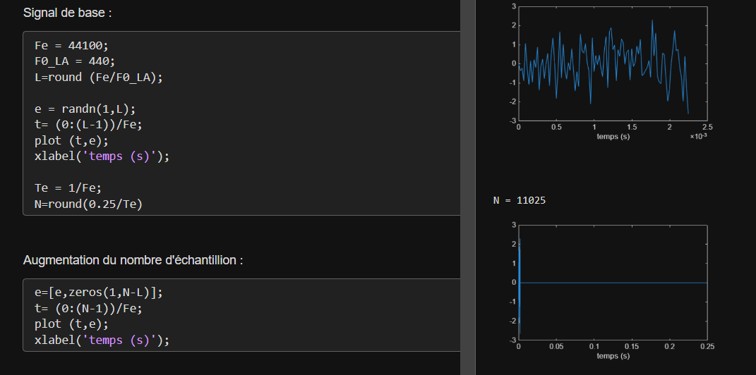Screen dimensions: 756x375
Task: Click the '×10⁻³' exponent label on the top plot
Action: pyautogui.click(x=698, y=136)
